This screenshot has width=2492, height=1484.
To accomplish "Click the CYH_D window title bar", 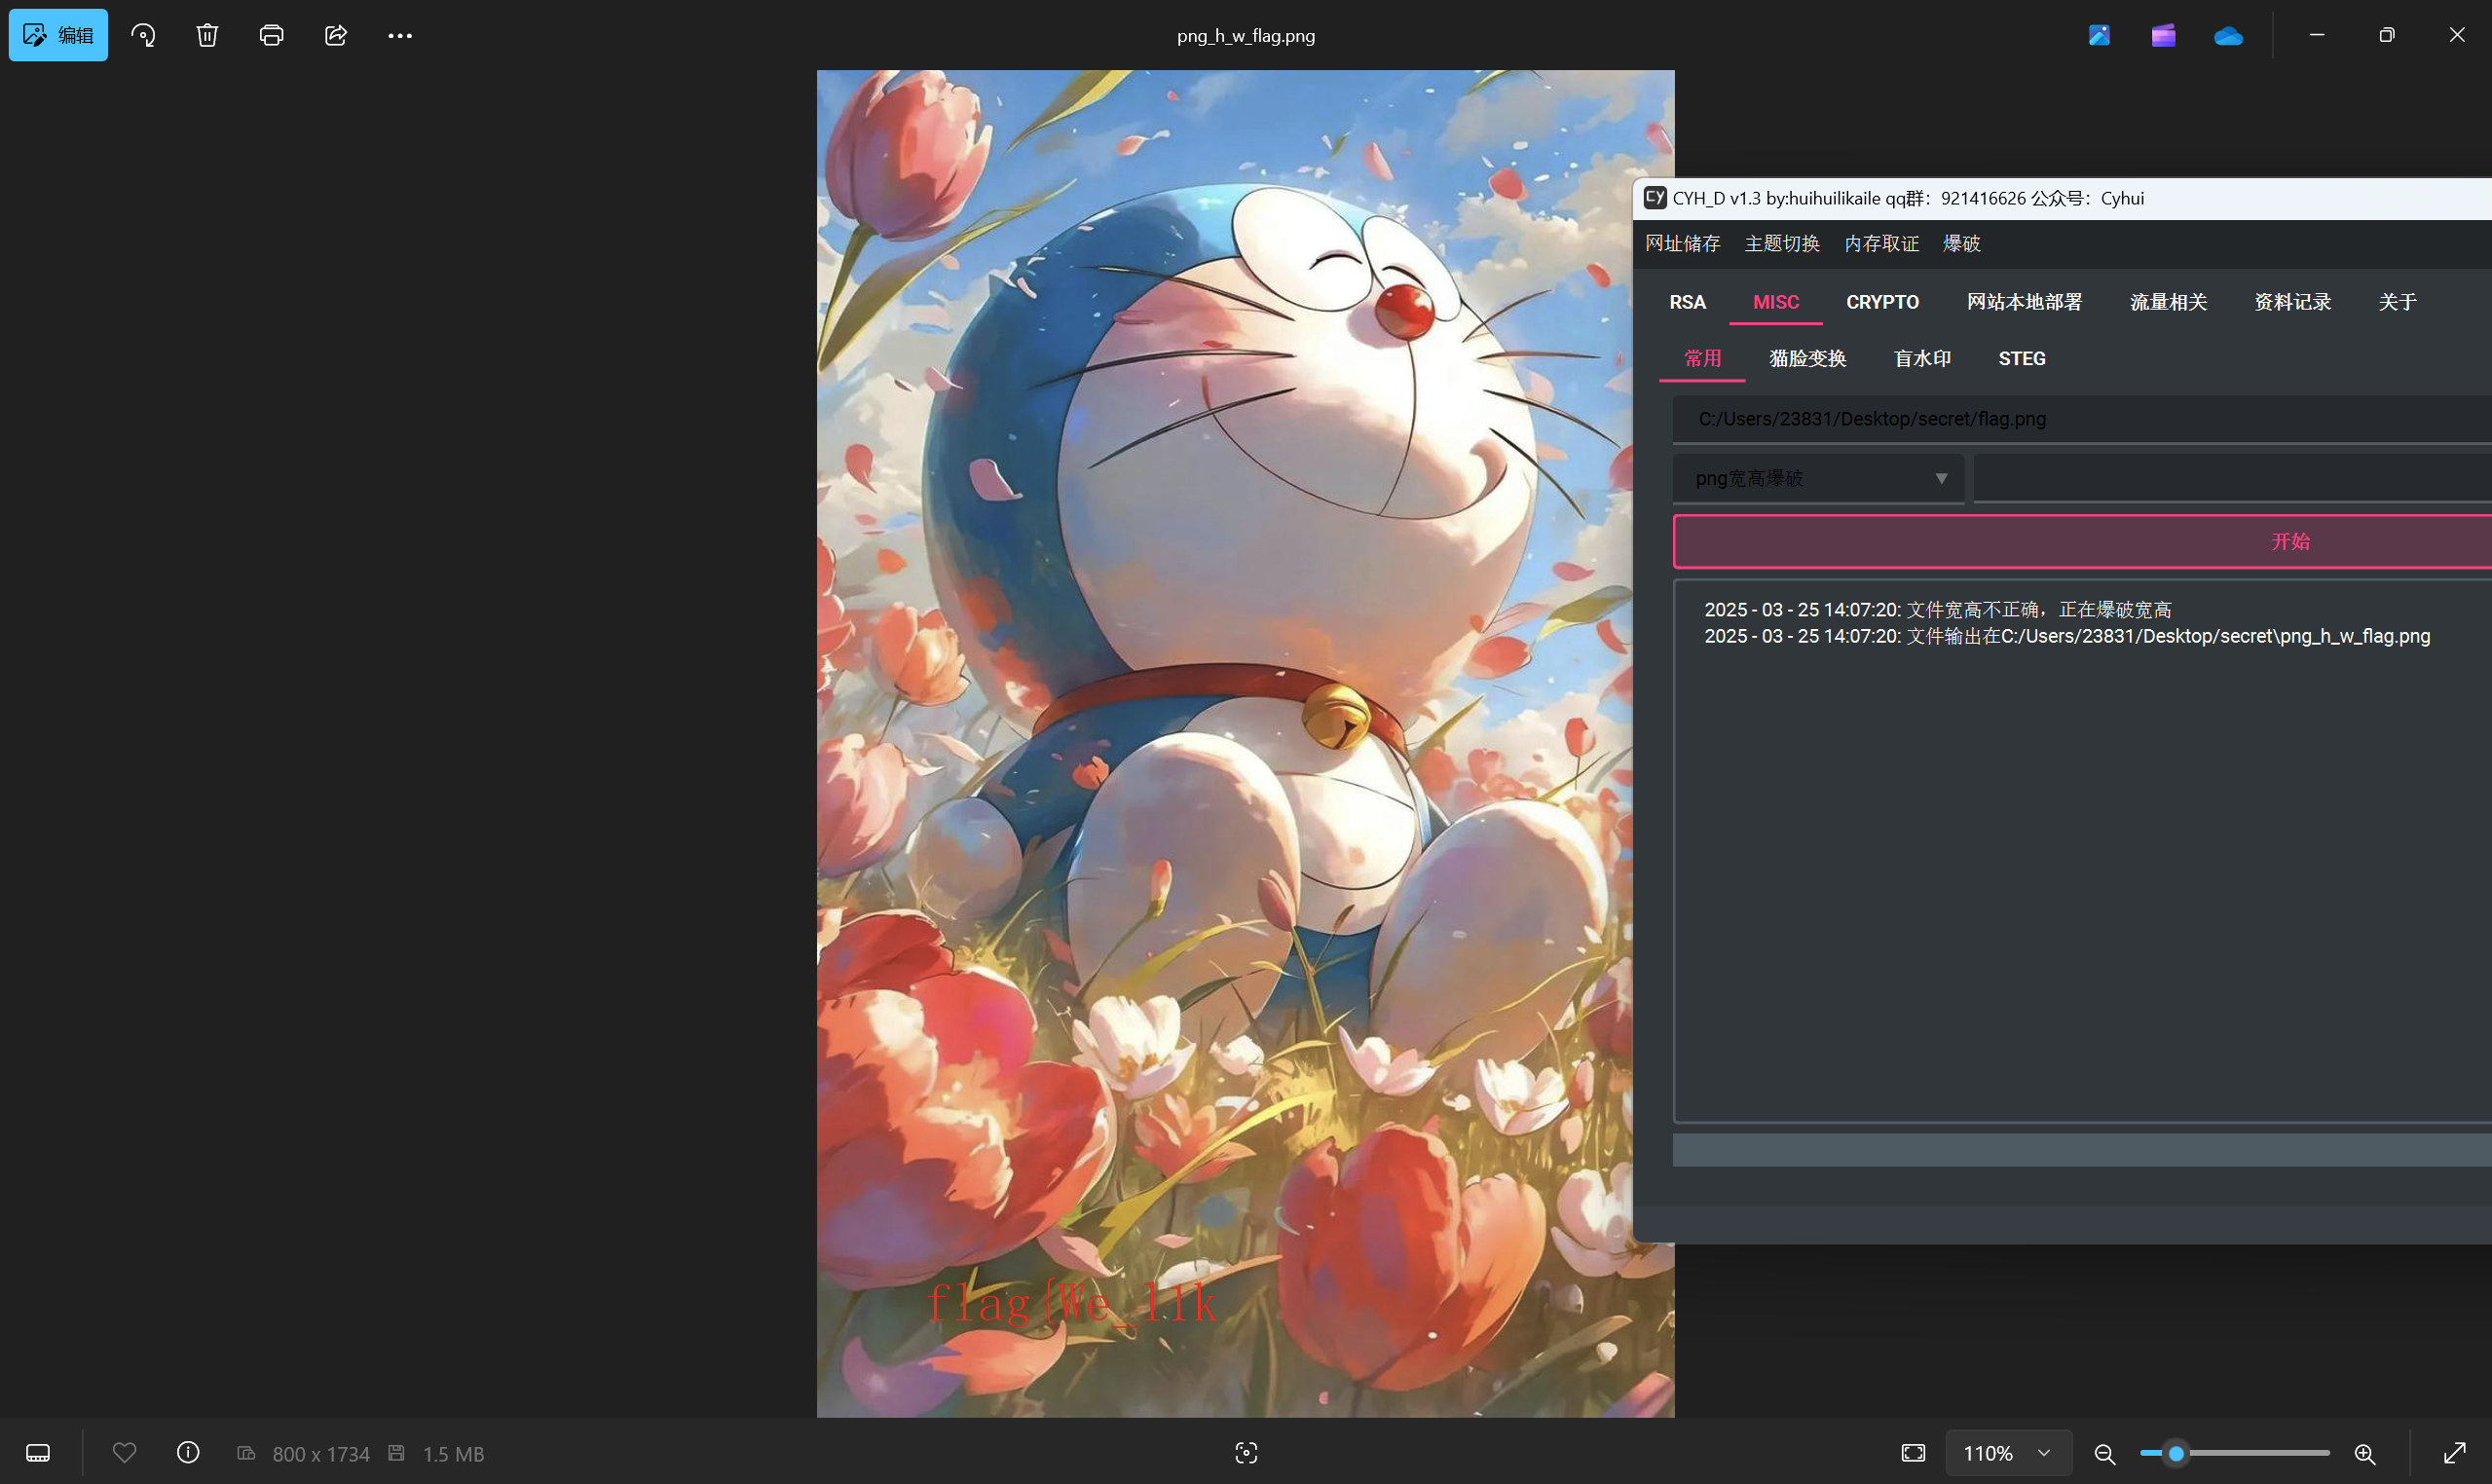I will pos(2062,198).
